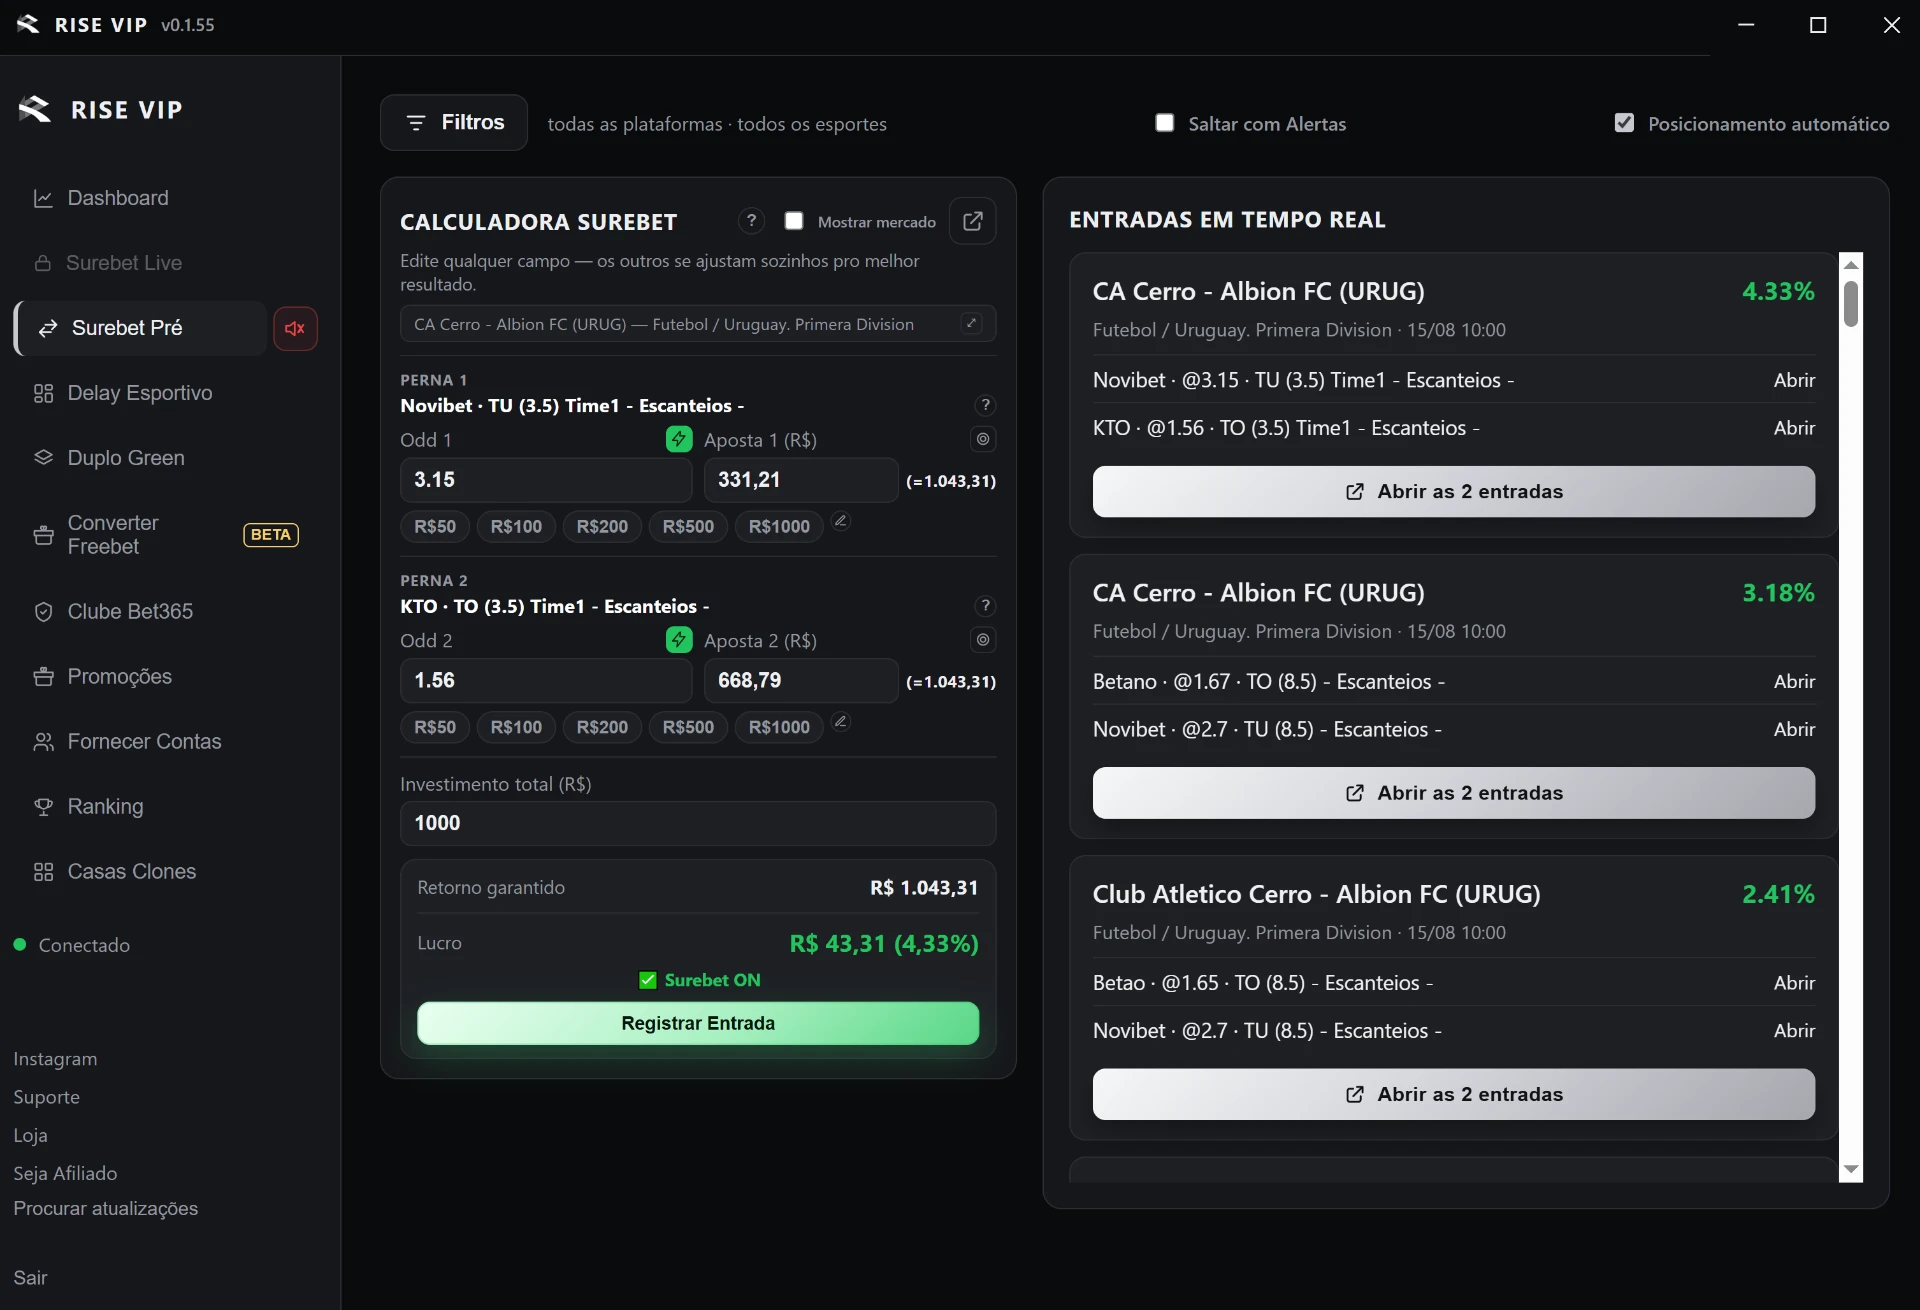
Task: Click the Surebet Pré arrows icon
Action: [47, 328]
